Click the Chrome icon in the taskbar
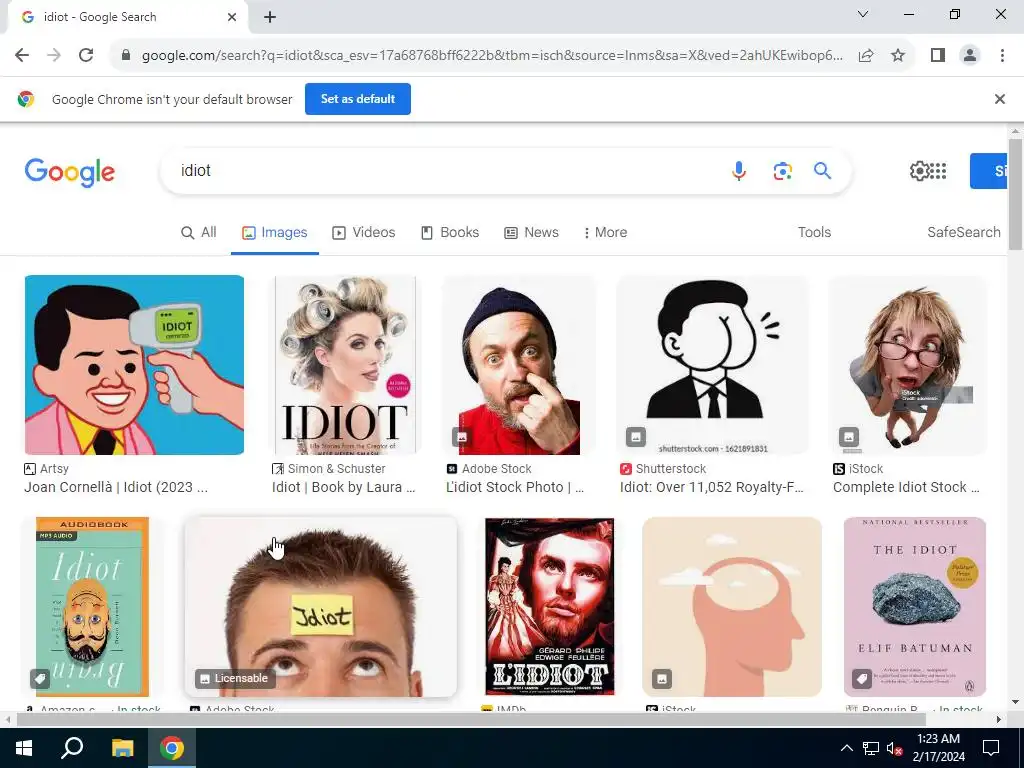The image size is (1024, 768). pos(172,748)
